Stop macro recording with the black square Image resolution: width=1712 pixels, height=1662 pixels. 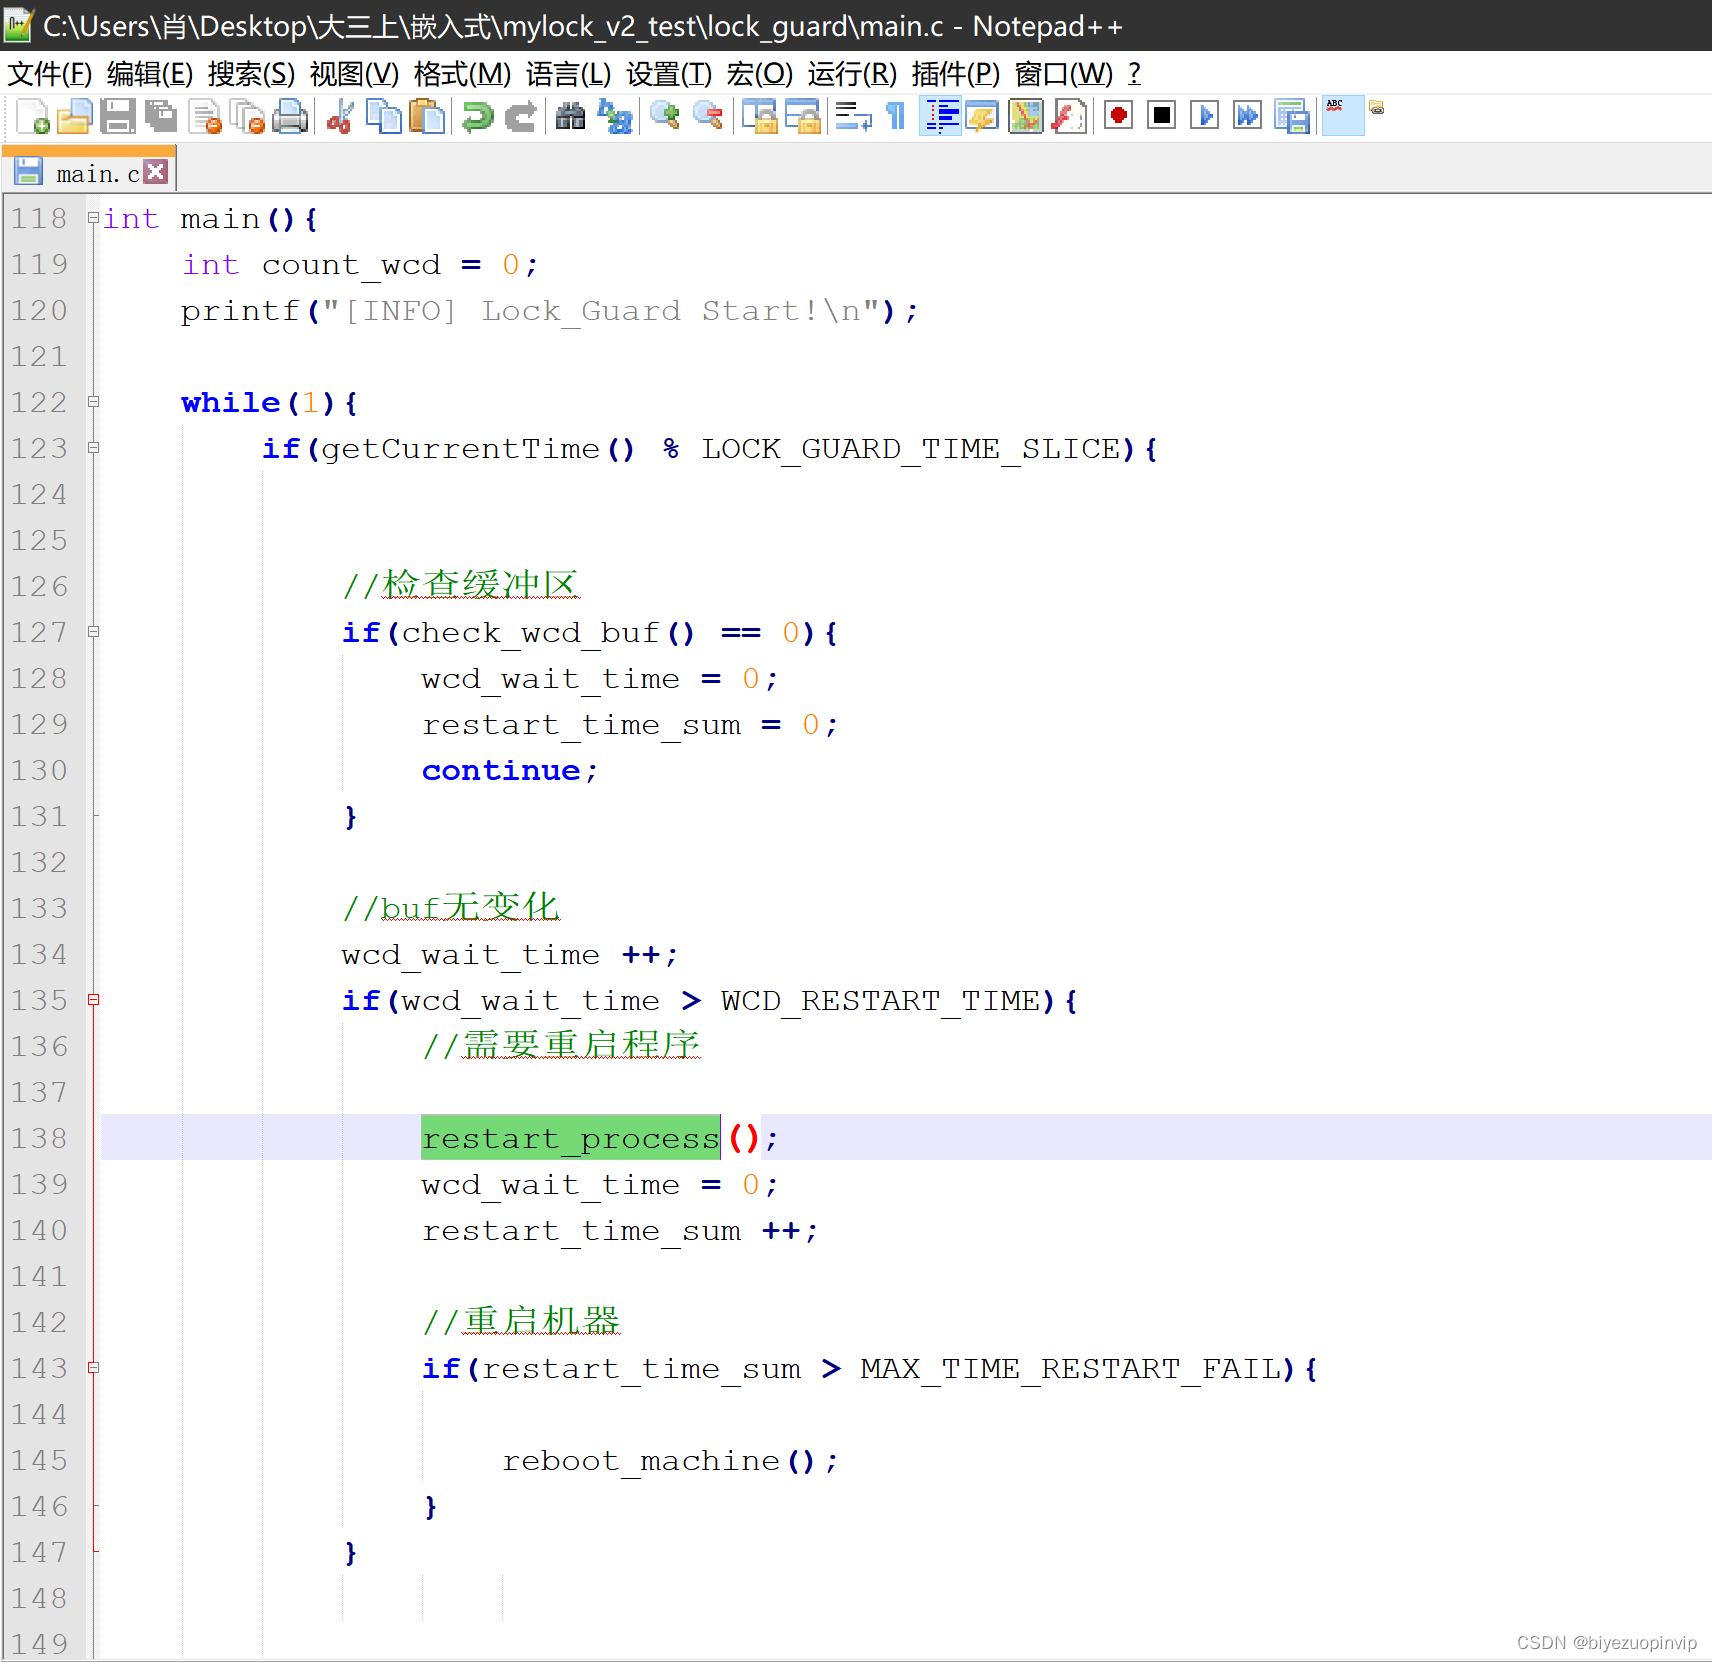(x=1161, y=116)
